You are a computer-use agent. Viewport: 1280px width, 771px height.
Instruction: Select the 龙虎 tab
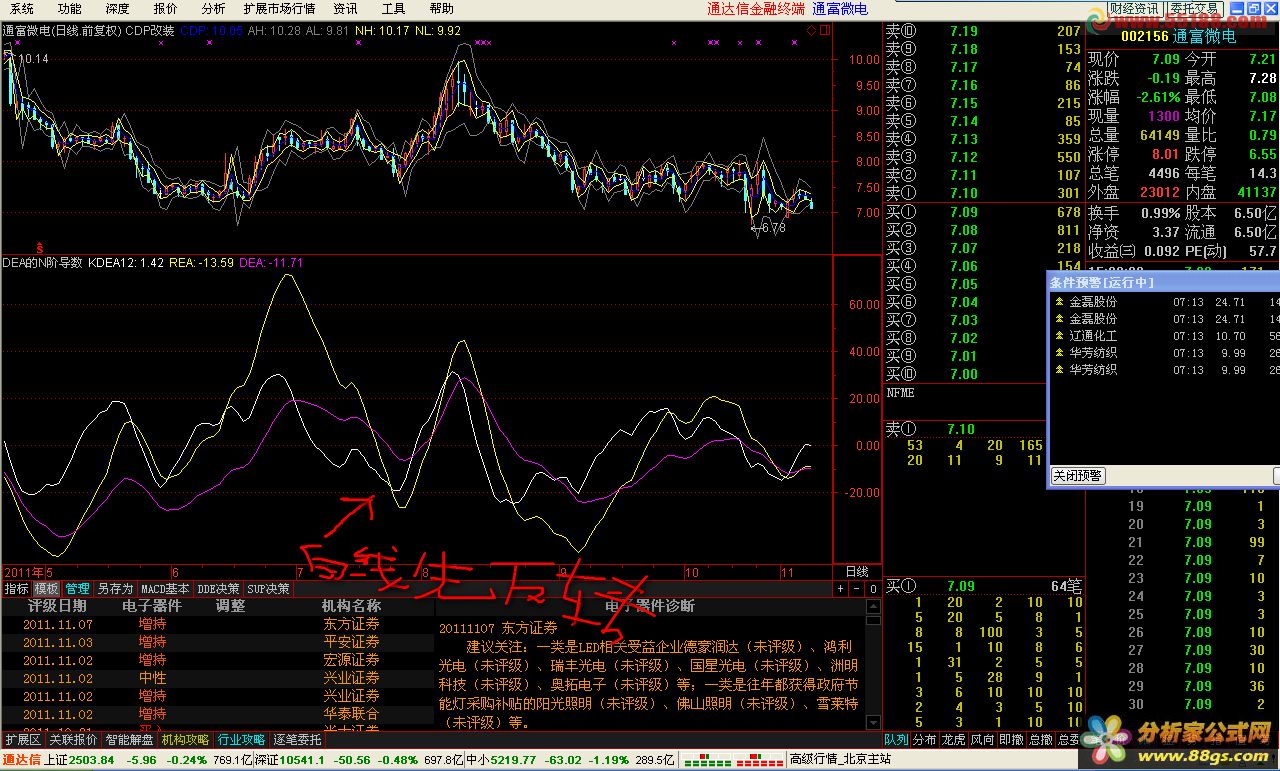954,740
